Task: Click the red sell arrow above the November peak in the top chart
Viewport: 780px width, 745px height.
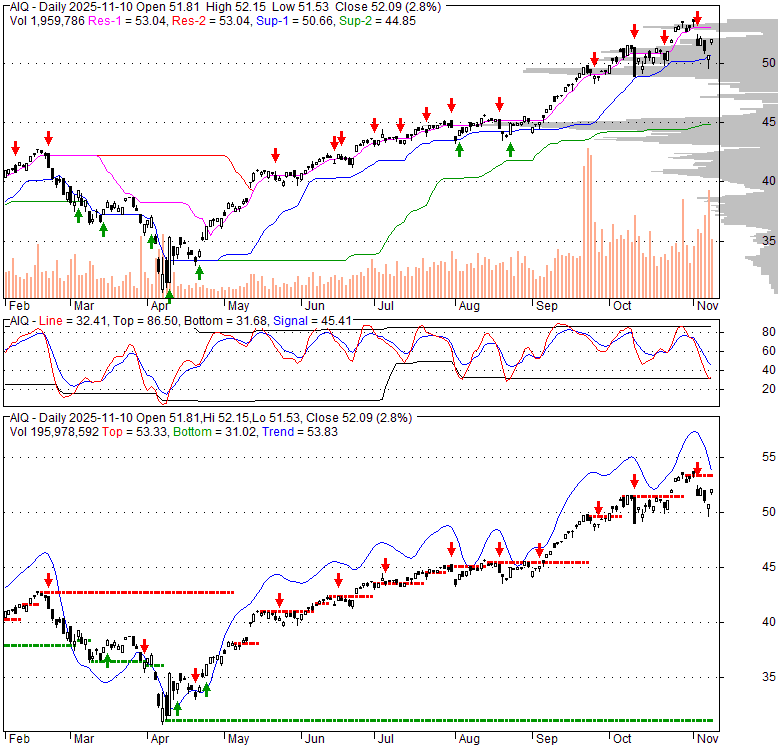Action: [x=697, y=18]
